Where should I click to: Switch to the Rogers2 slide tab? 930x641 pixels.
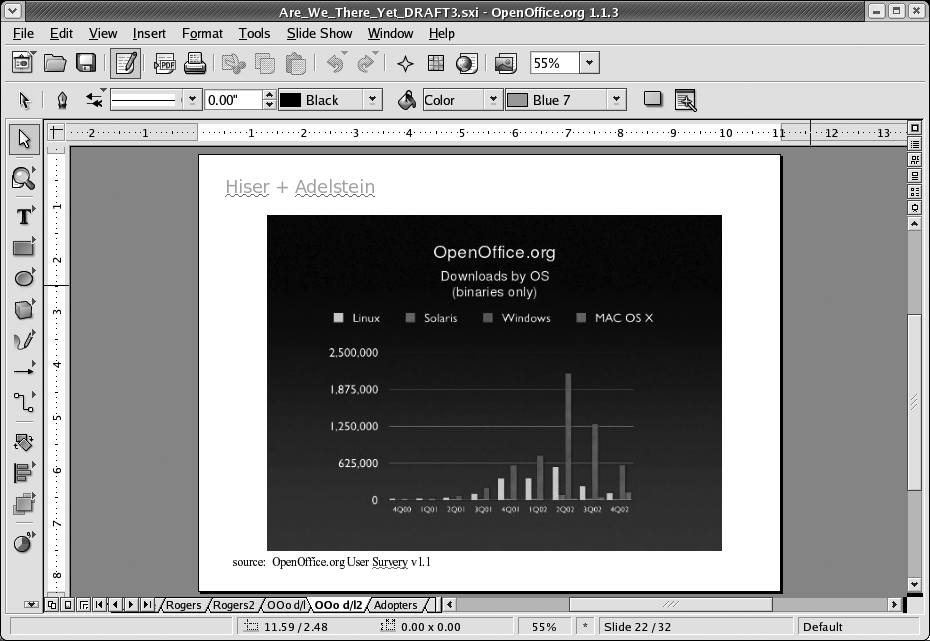[x=233, y=605]
